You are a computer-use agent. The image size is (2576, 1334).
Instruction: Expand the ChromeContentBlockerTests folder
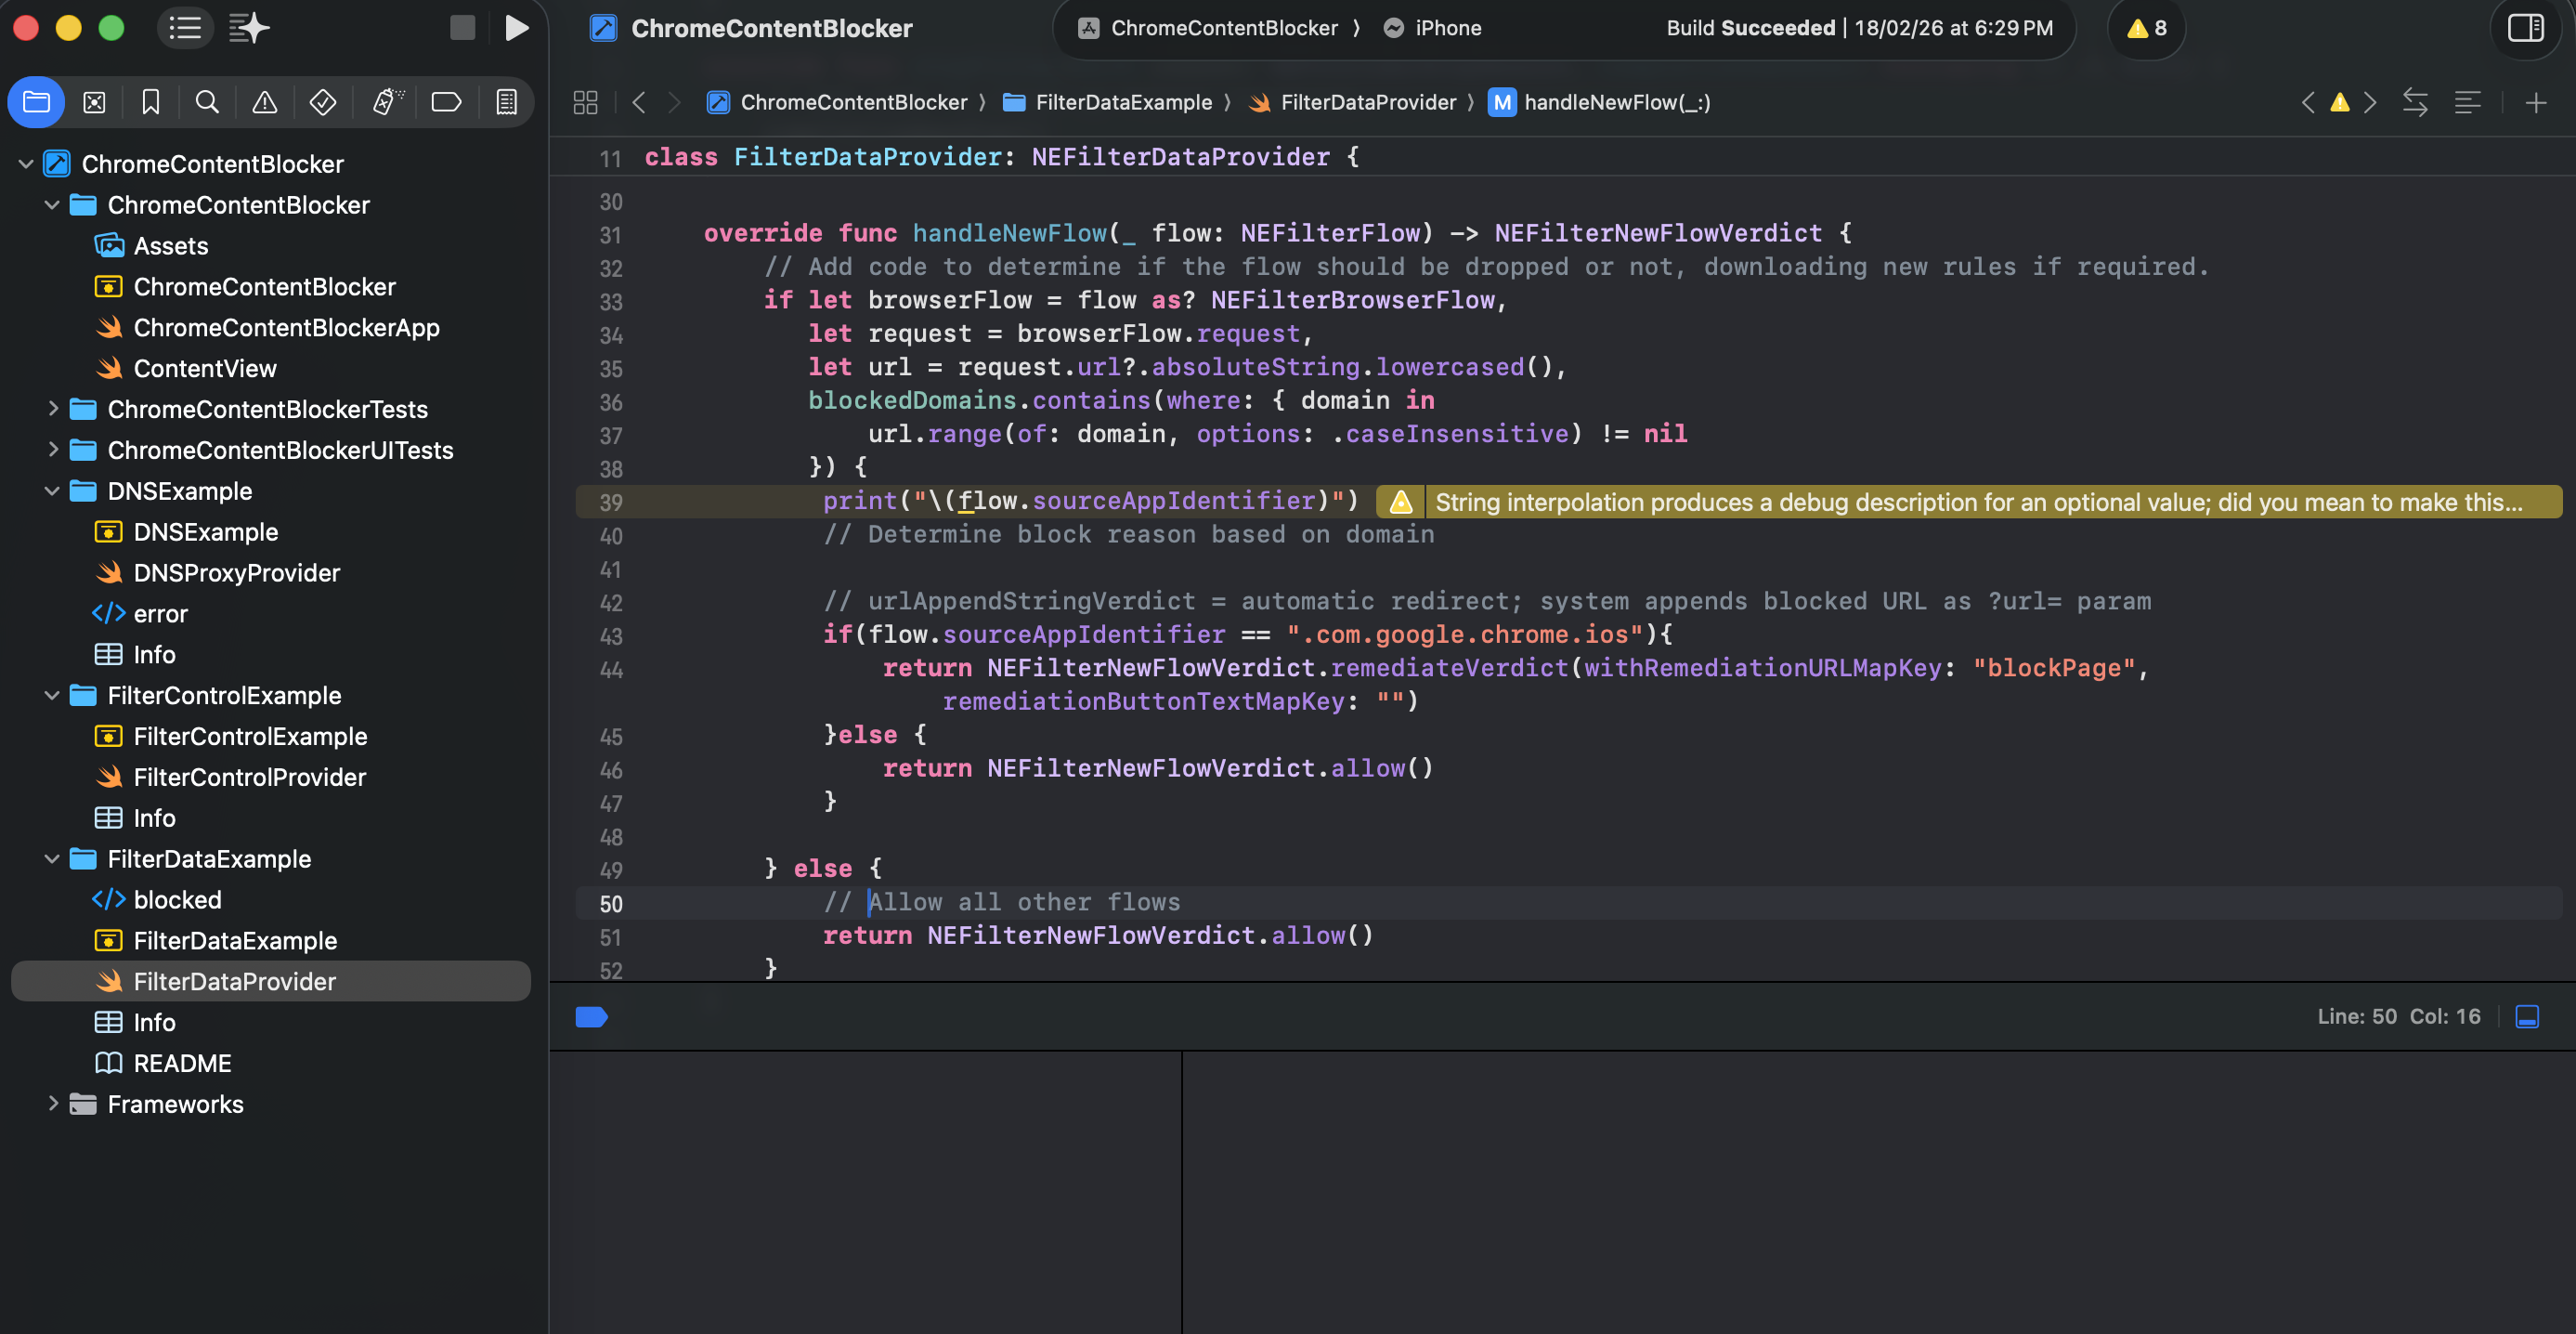coord(52,409)
